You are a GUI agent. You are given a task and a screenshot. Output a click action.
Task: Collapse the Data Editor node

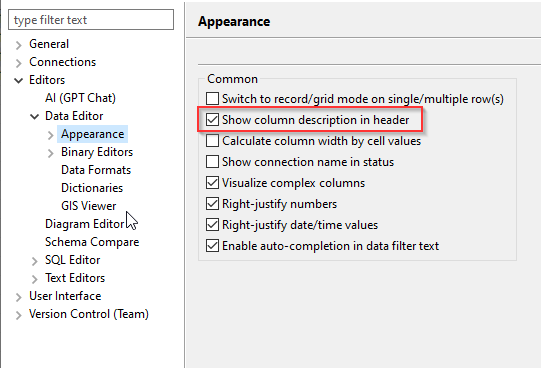click(x=35, y=117)
